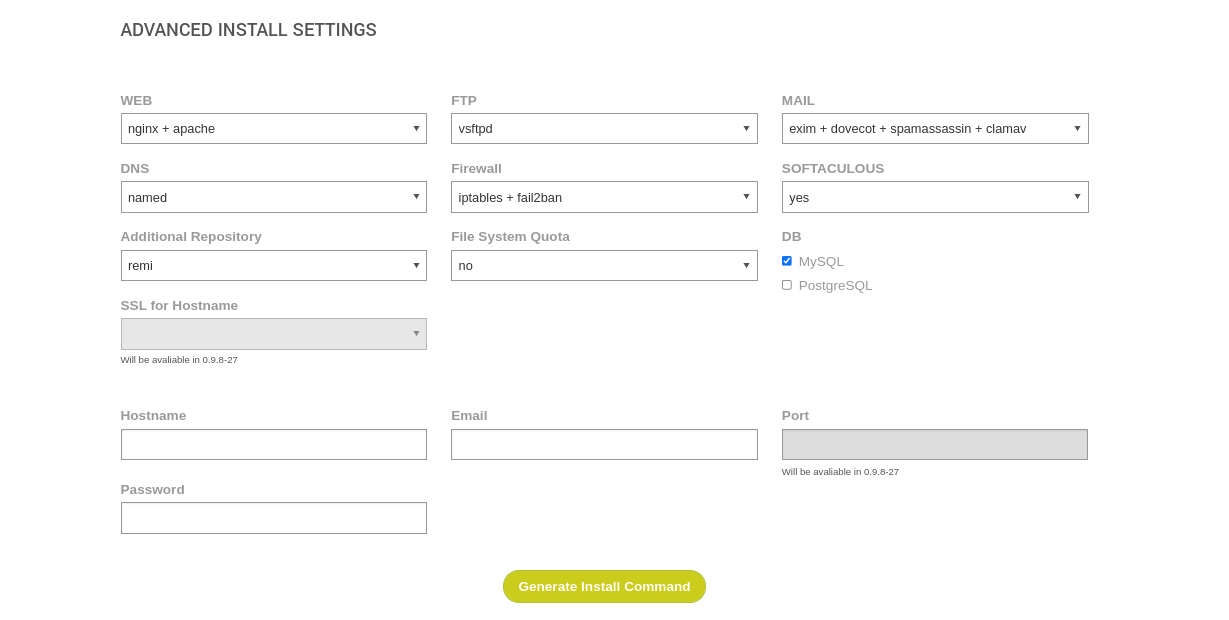Viewport: 1229px width, 620px height.
Task: Click the Password field label
Action: (152, 489)
